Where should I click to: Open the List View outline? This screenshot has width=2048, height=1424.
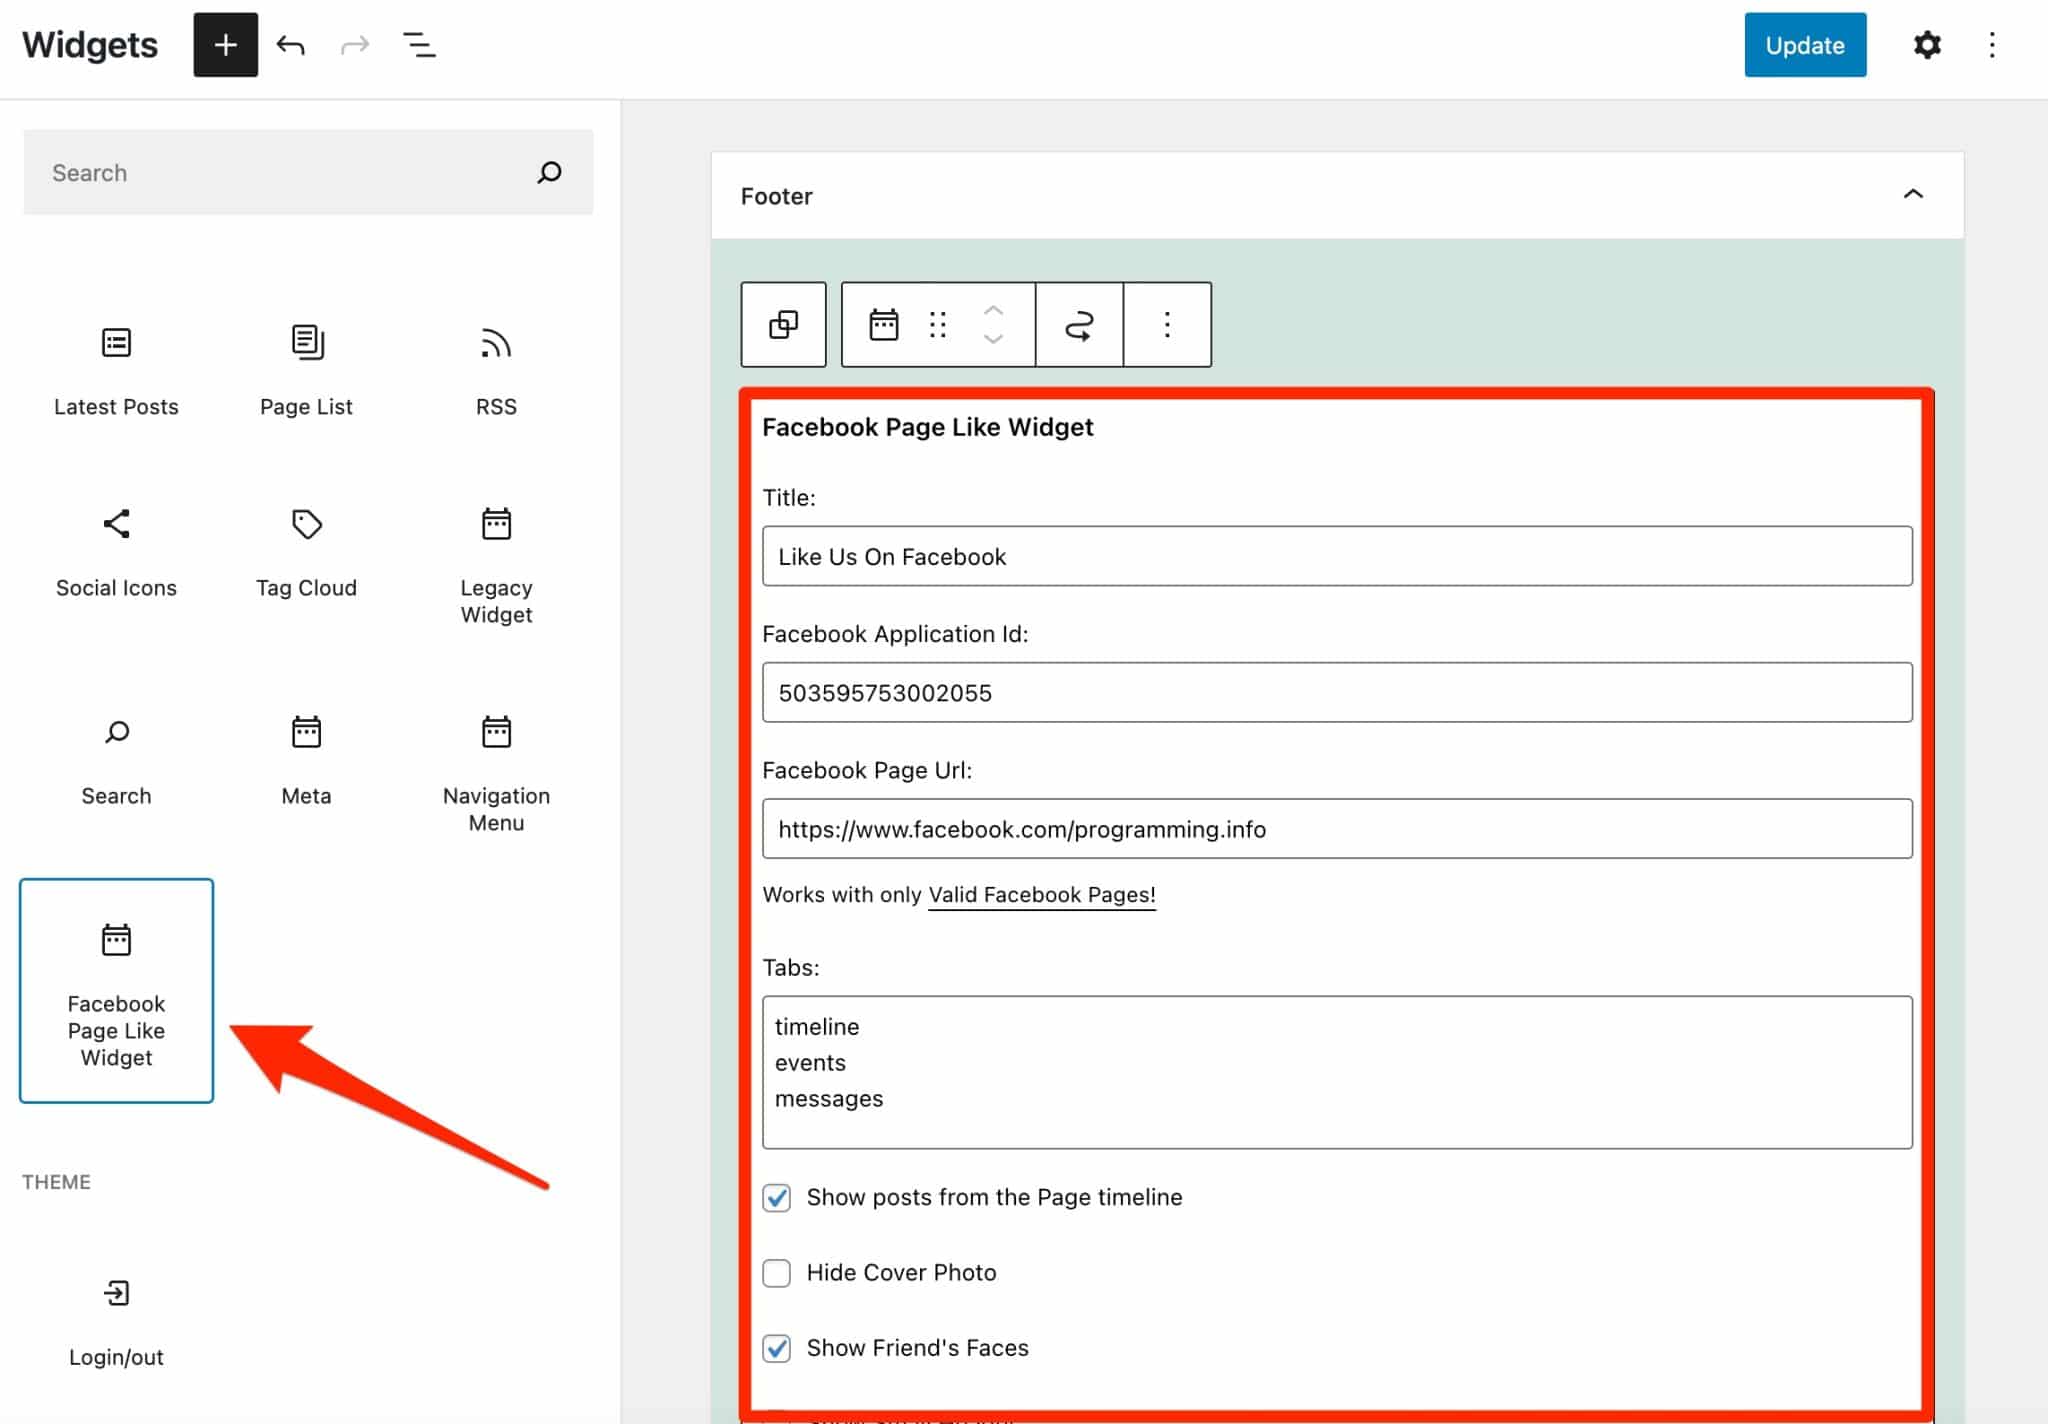tap(419, 45)
